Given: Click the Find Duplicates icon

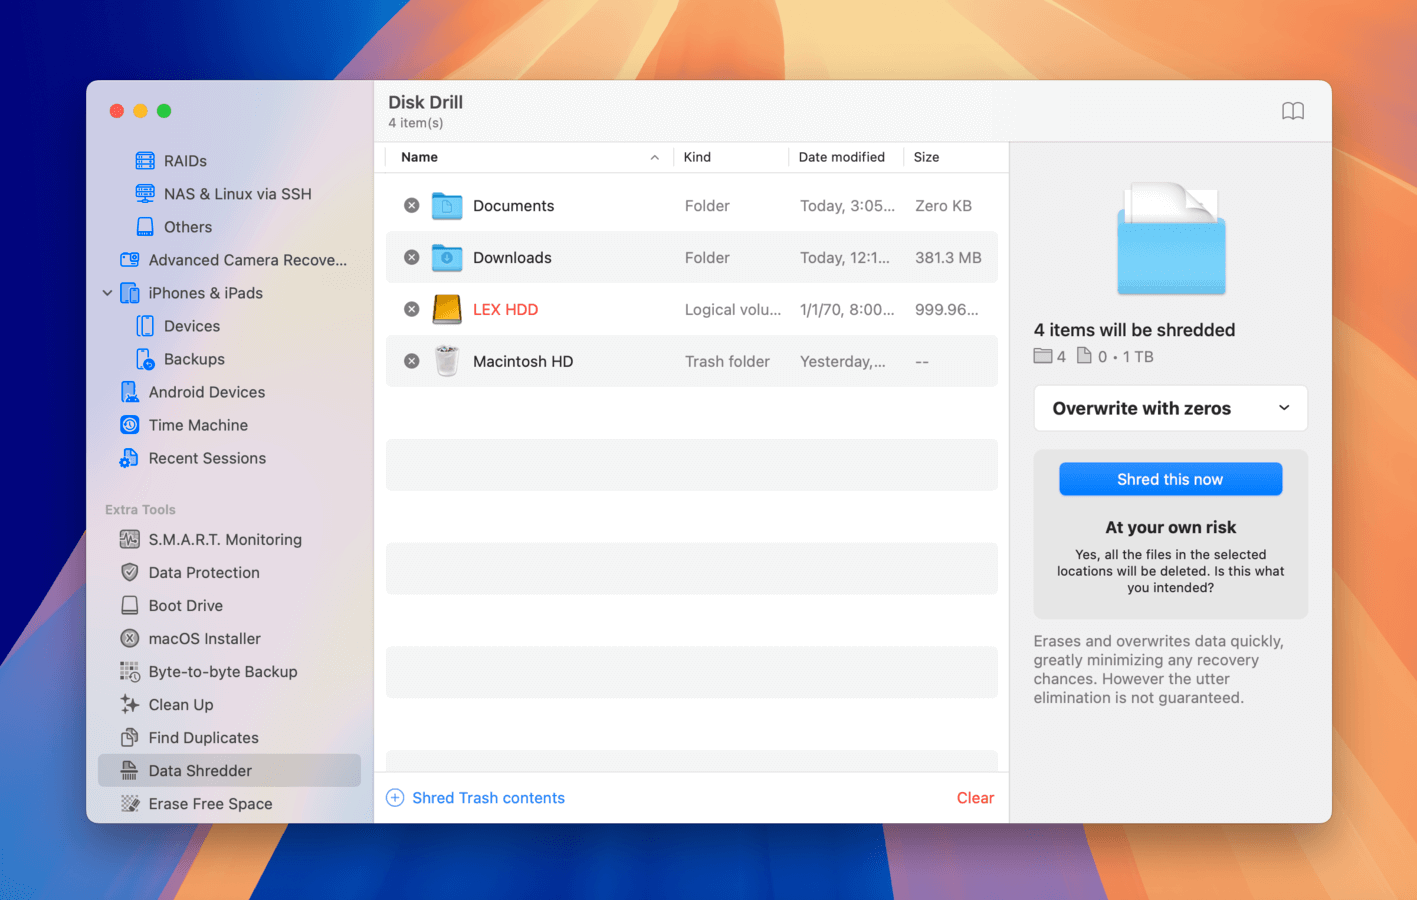Looking at the screenshot, I should click(130, 738).
